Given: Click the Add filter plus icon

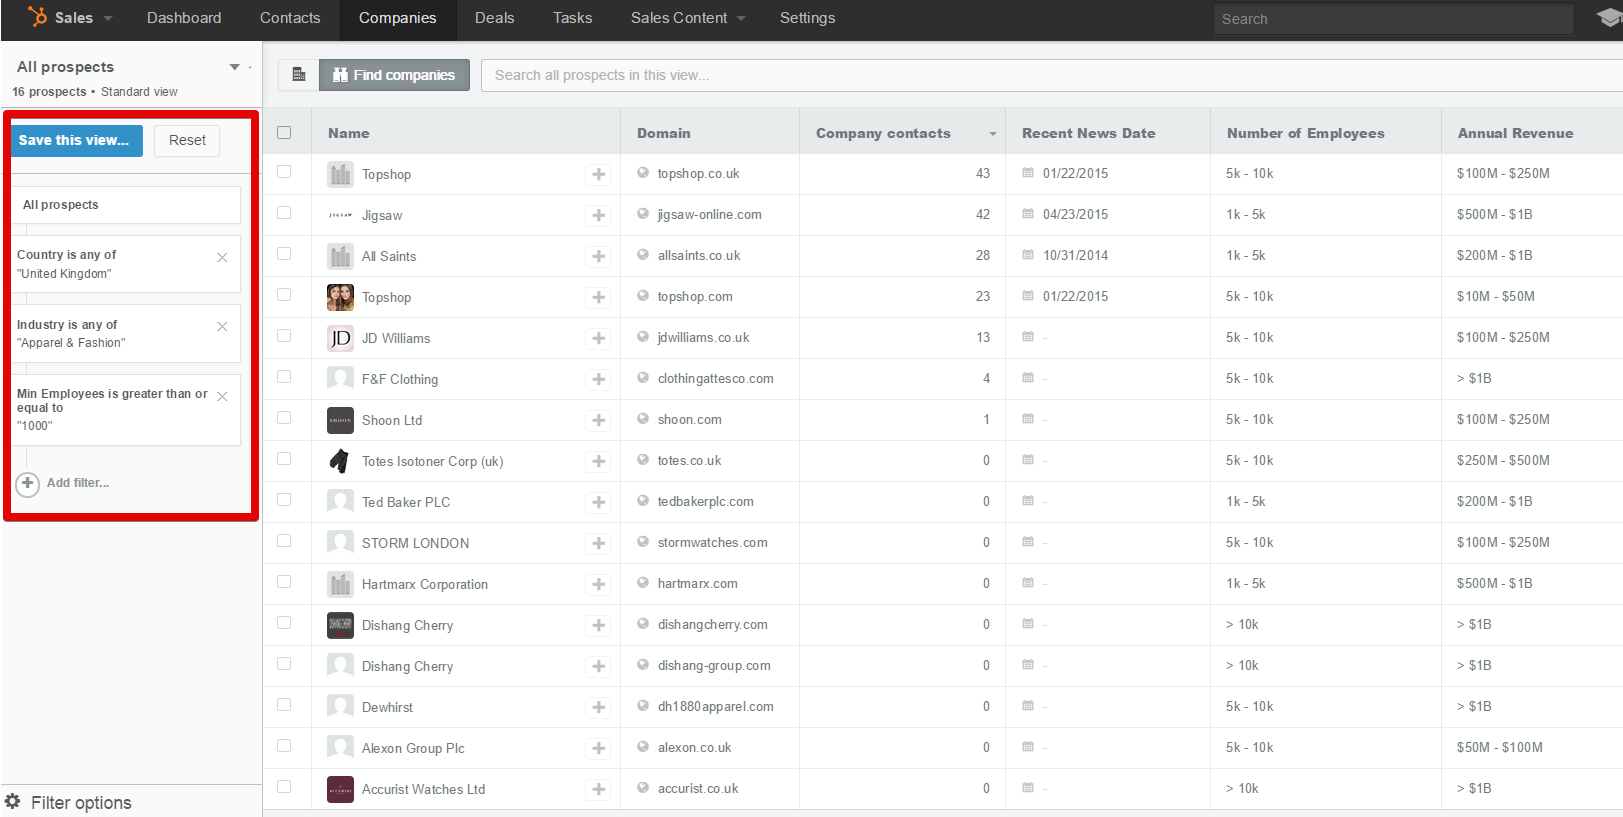Looking at the screenshot, I should (x=28, y=483).
